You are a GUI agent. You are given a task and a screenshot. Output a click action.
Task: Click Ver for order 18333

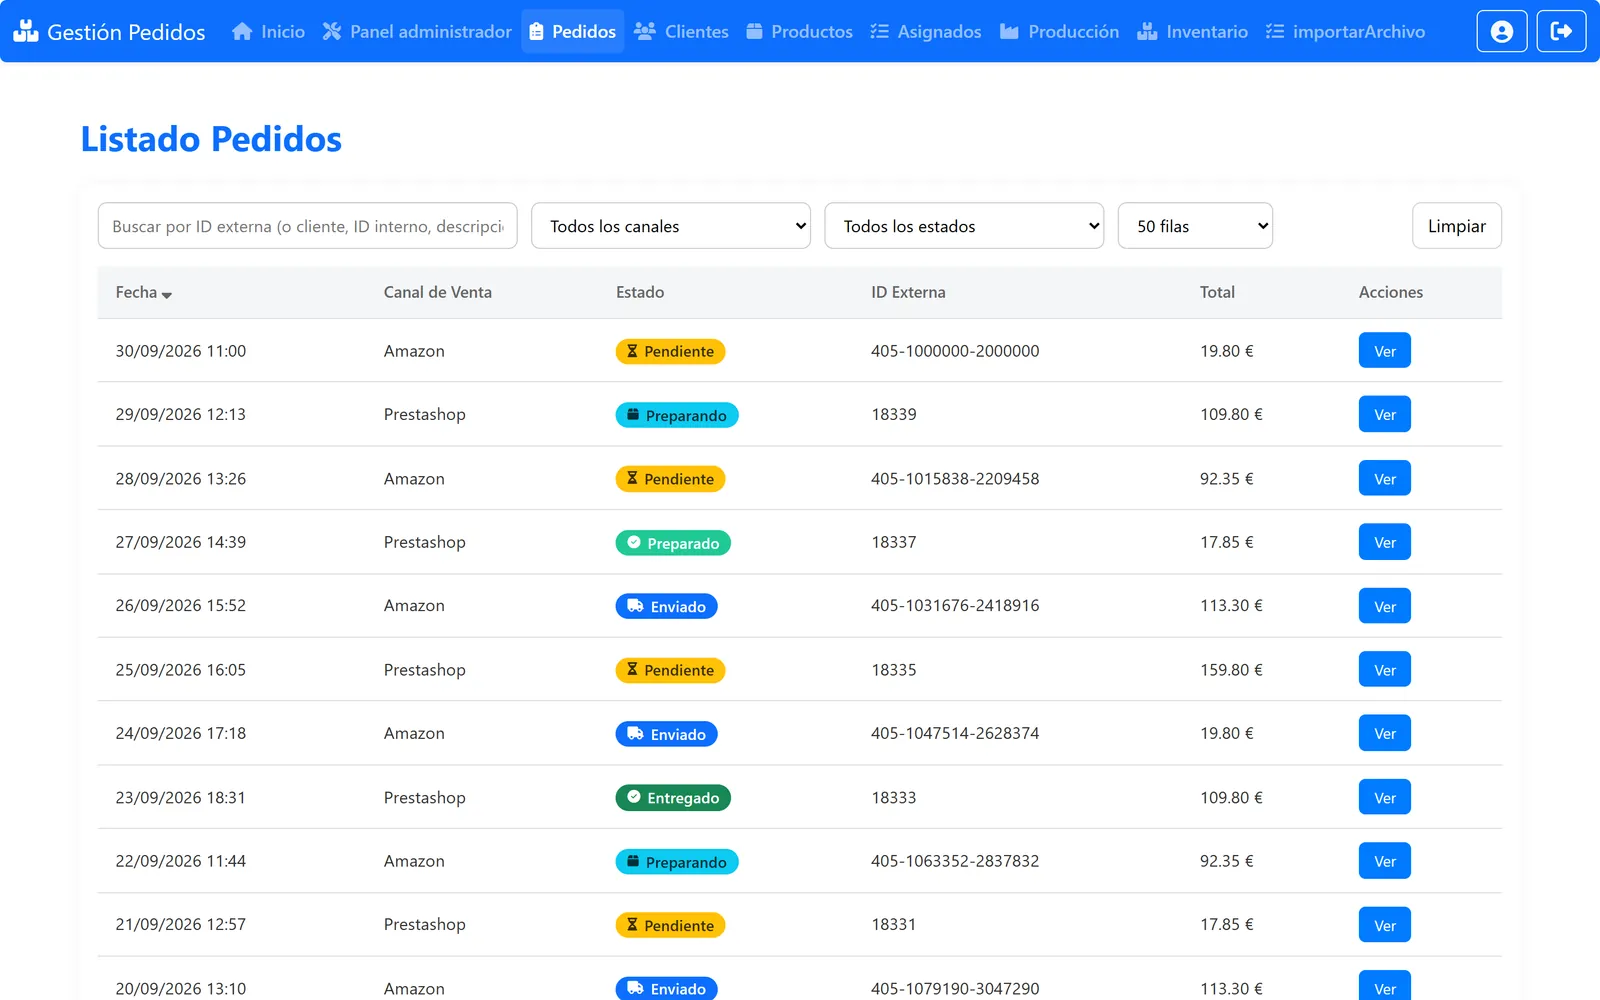click(1385, 798)
